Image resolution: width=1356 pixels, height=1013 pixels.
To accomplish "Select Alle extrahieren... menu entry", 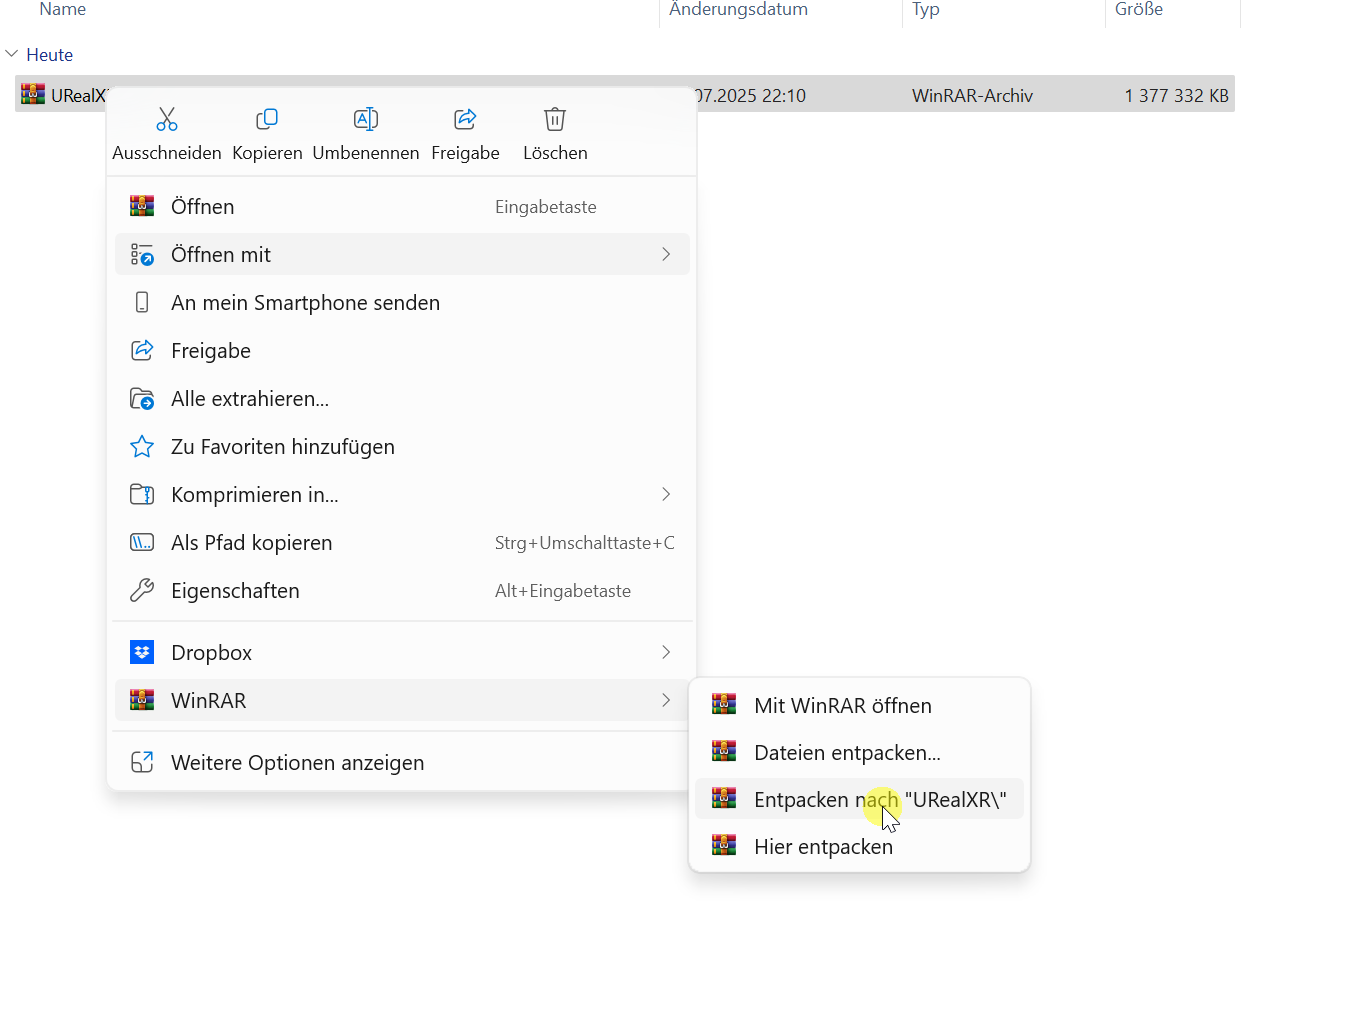I will pyautogui.click(x=250, y=399).
